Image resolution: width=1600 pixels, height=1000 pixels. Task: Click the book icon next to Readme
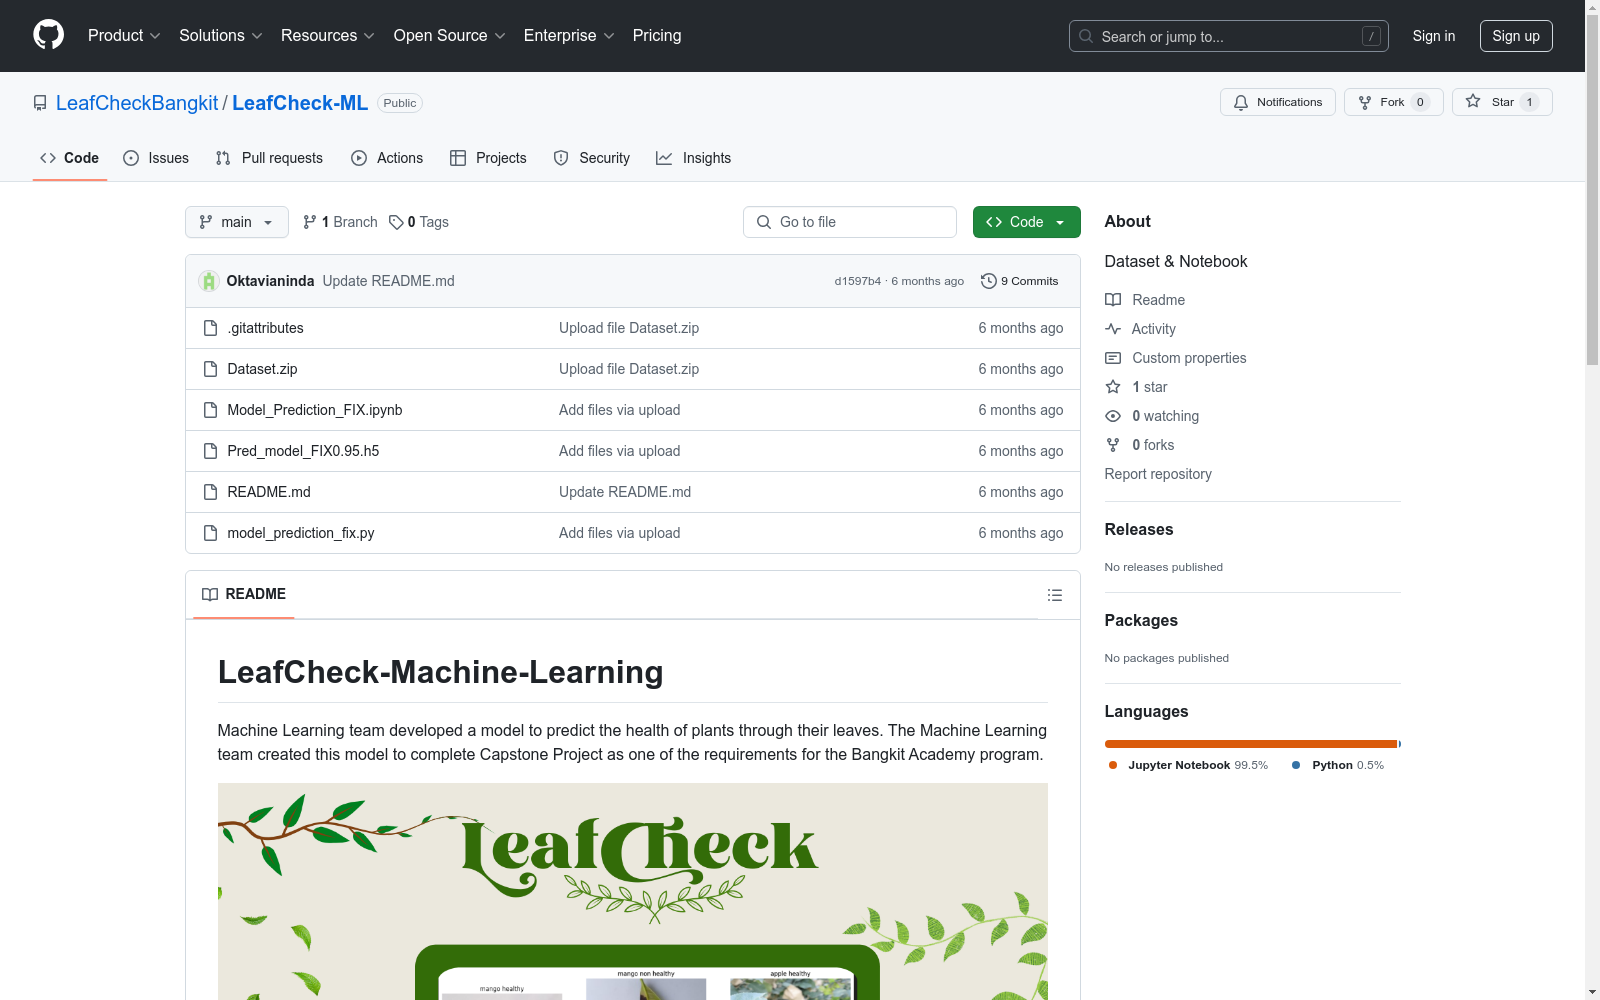(x=1113, y=300)
